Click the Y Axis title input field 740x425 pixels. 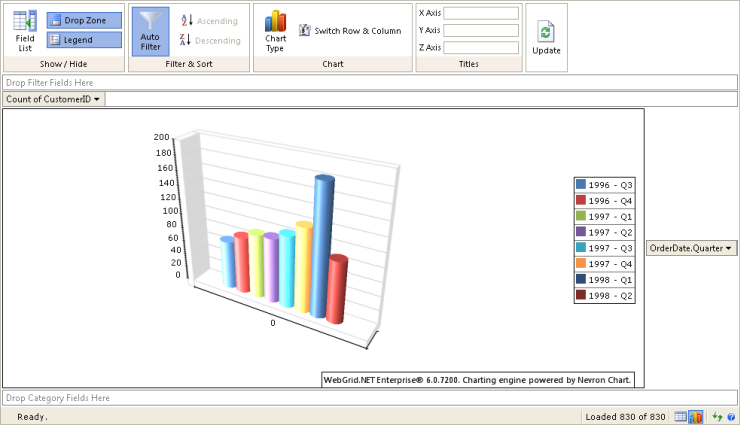(481, 30)
